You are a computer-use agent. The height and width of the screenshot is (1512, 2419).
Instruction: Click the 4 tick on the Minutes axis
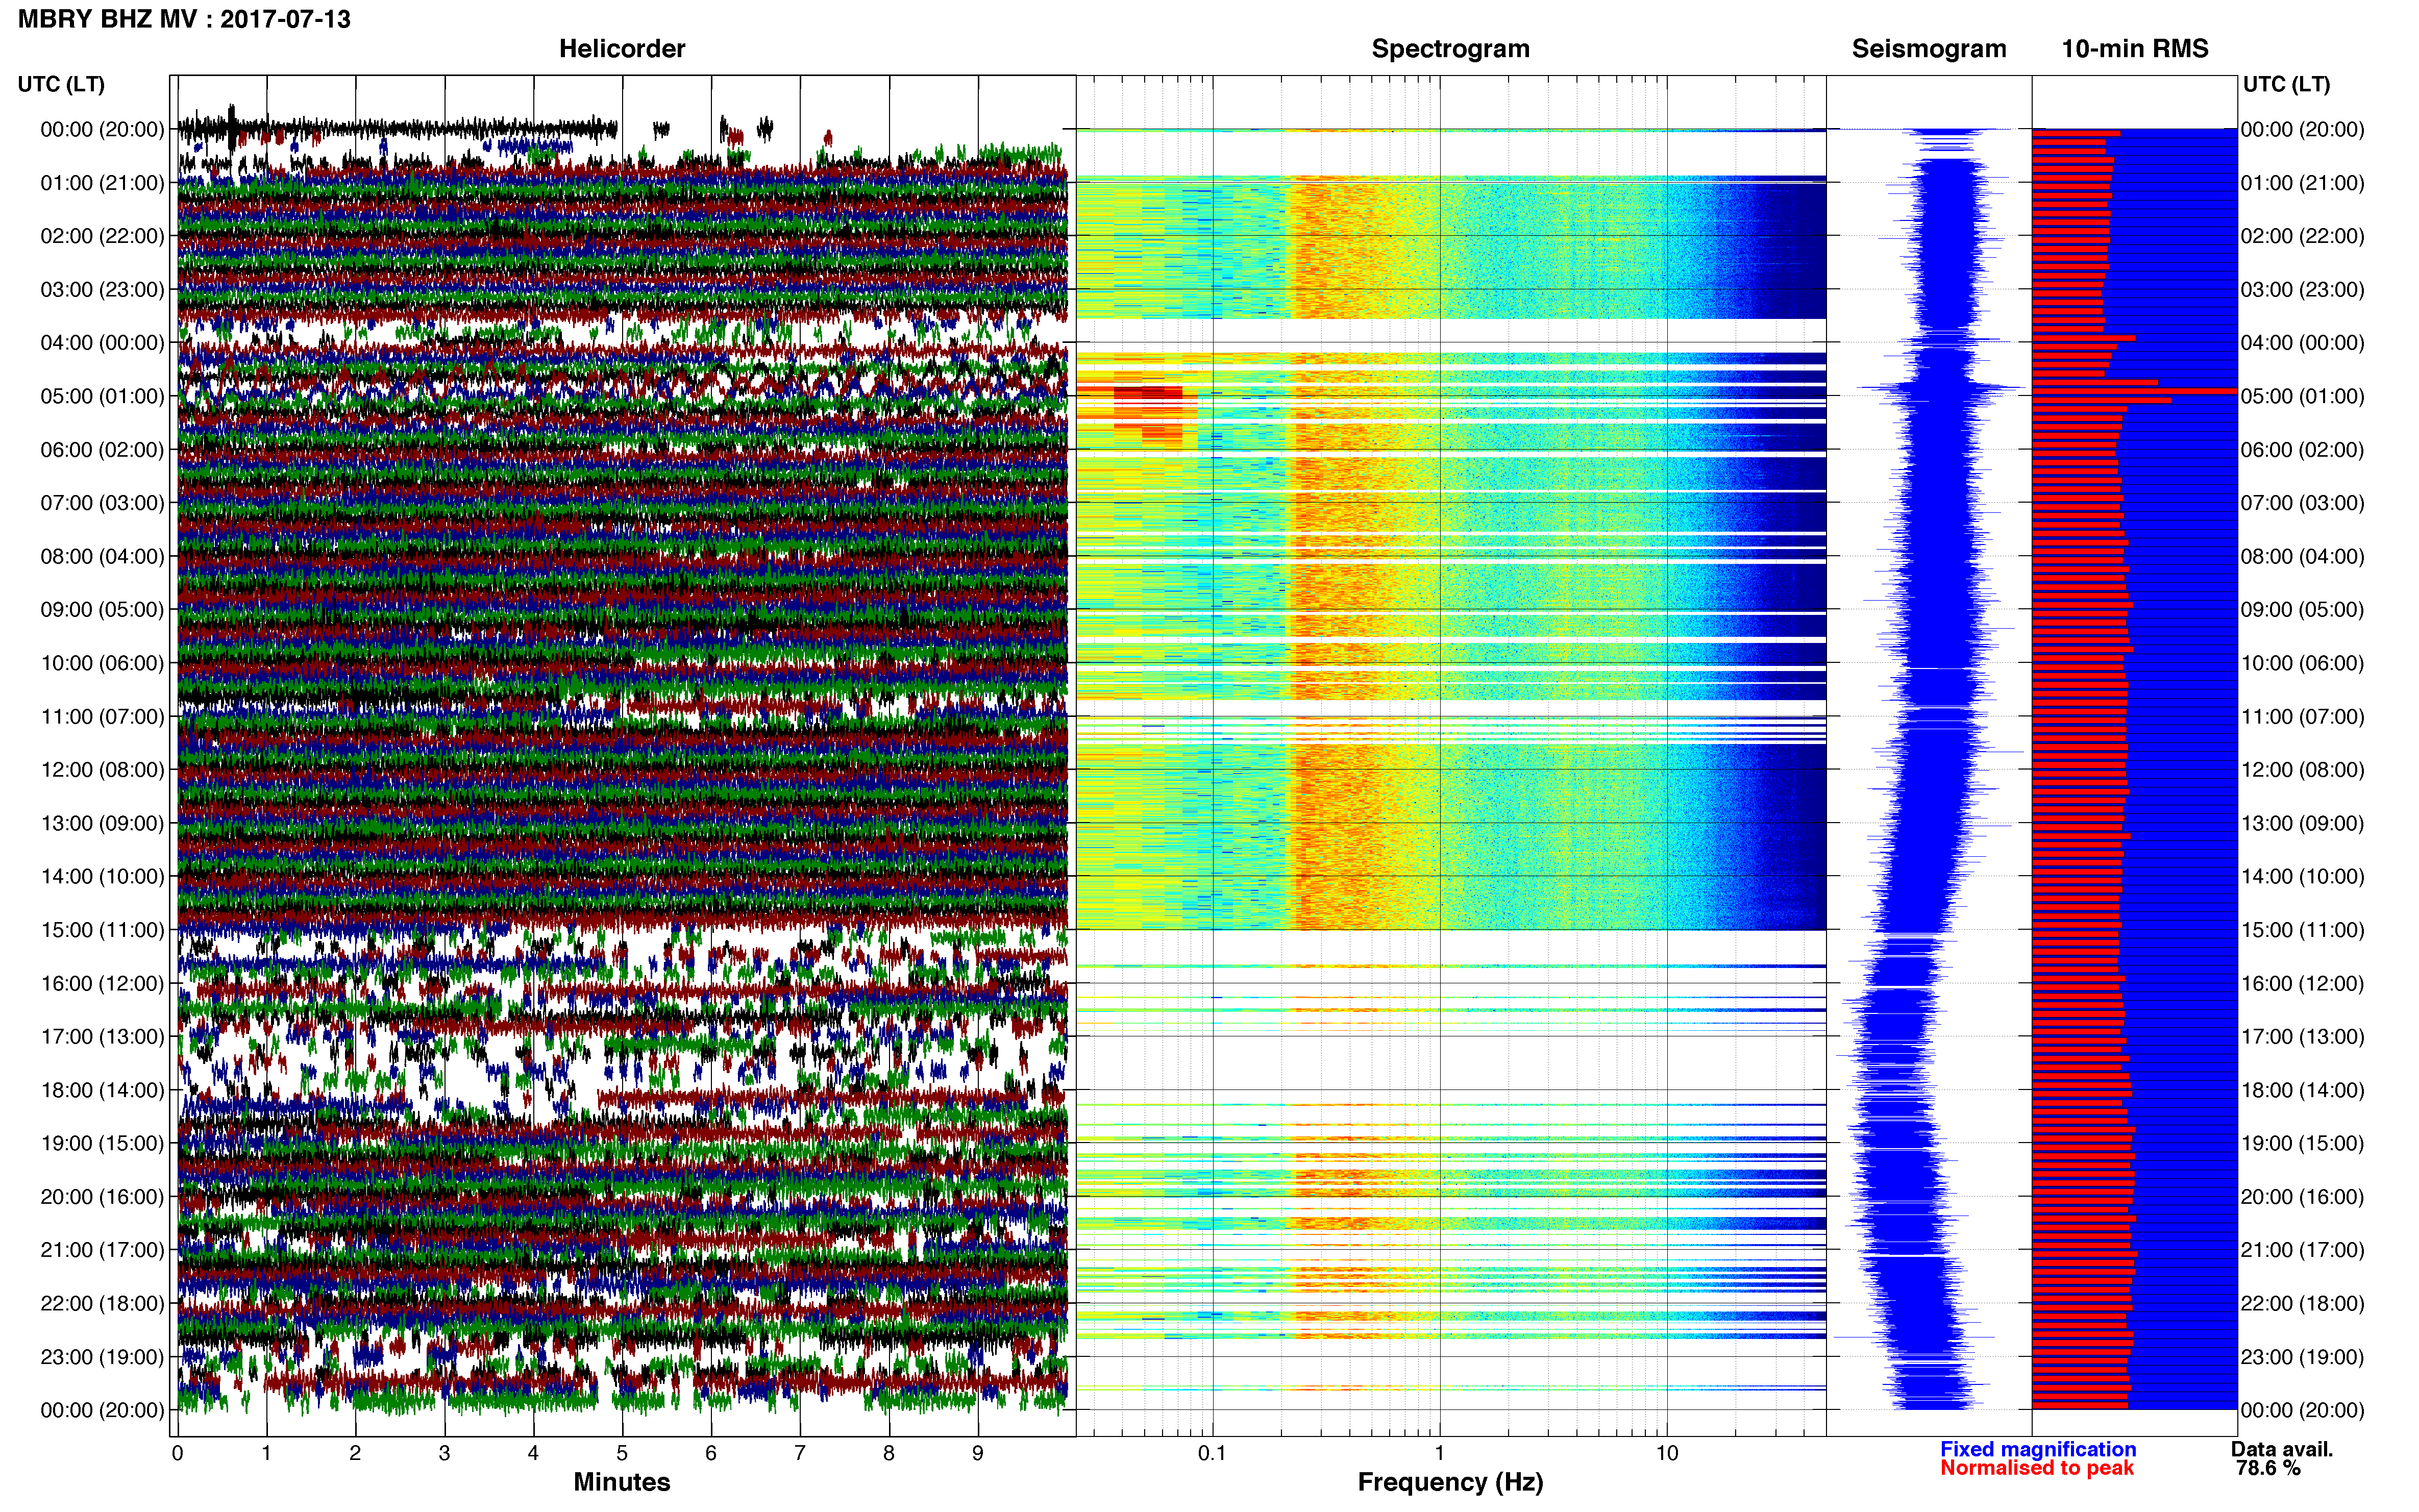tap(533, 1453)
